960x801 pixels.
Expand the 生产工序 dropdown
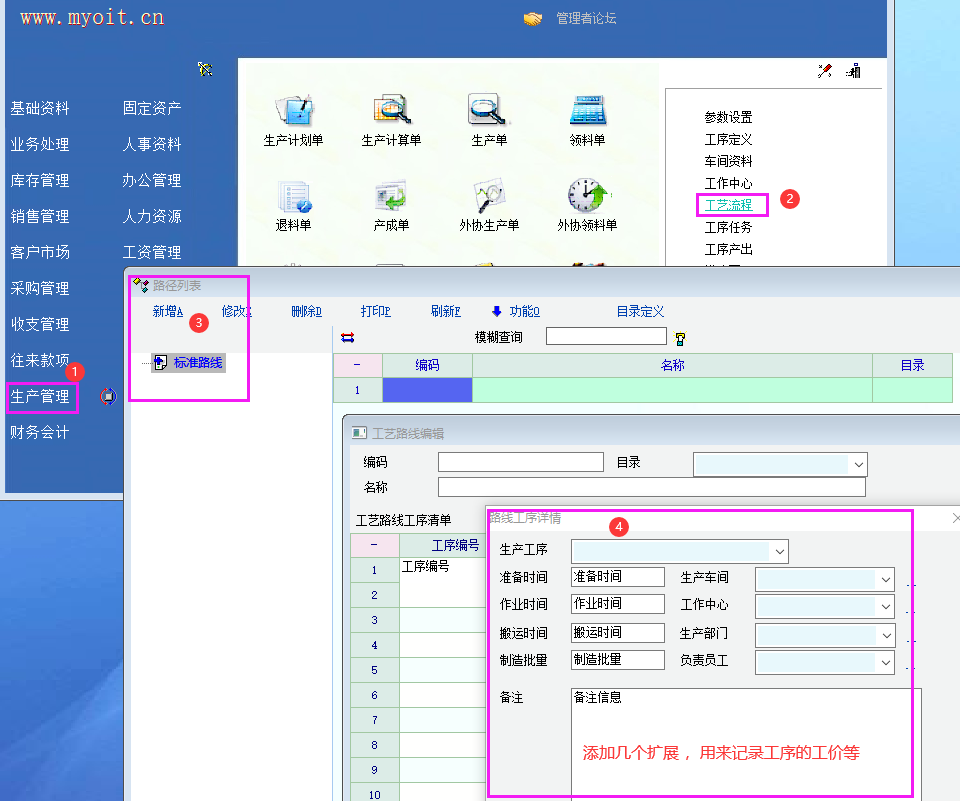coord(779,551)
